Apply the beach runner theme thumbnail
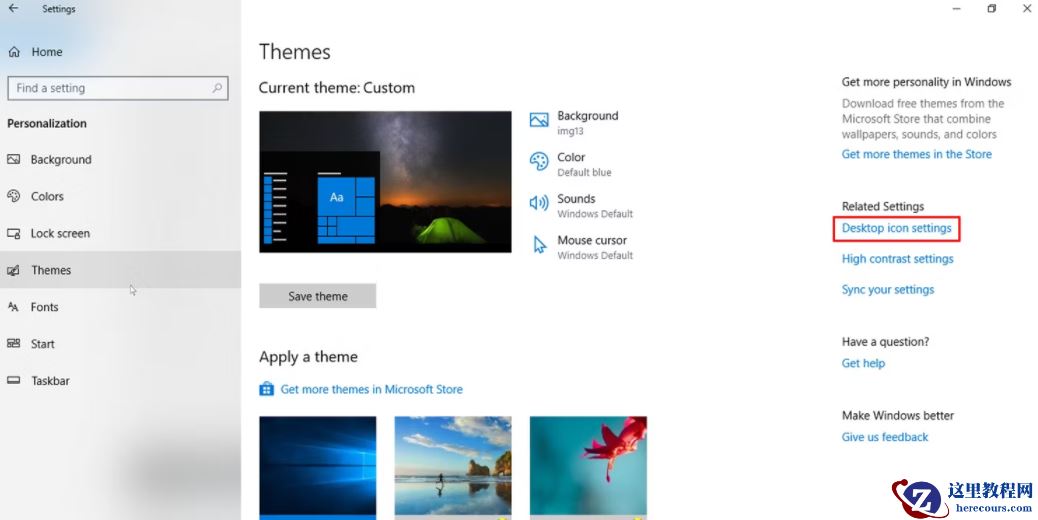The width and height of the screenshot is (1038, 520). click(453, 467)
